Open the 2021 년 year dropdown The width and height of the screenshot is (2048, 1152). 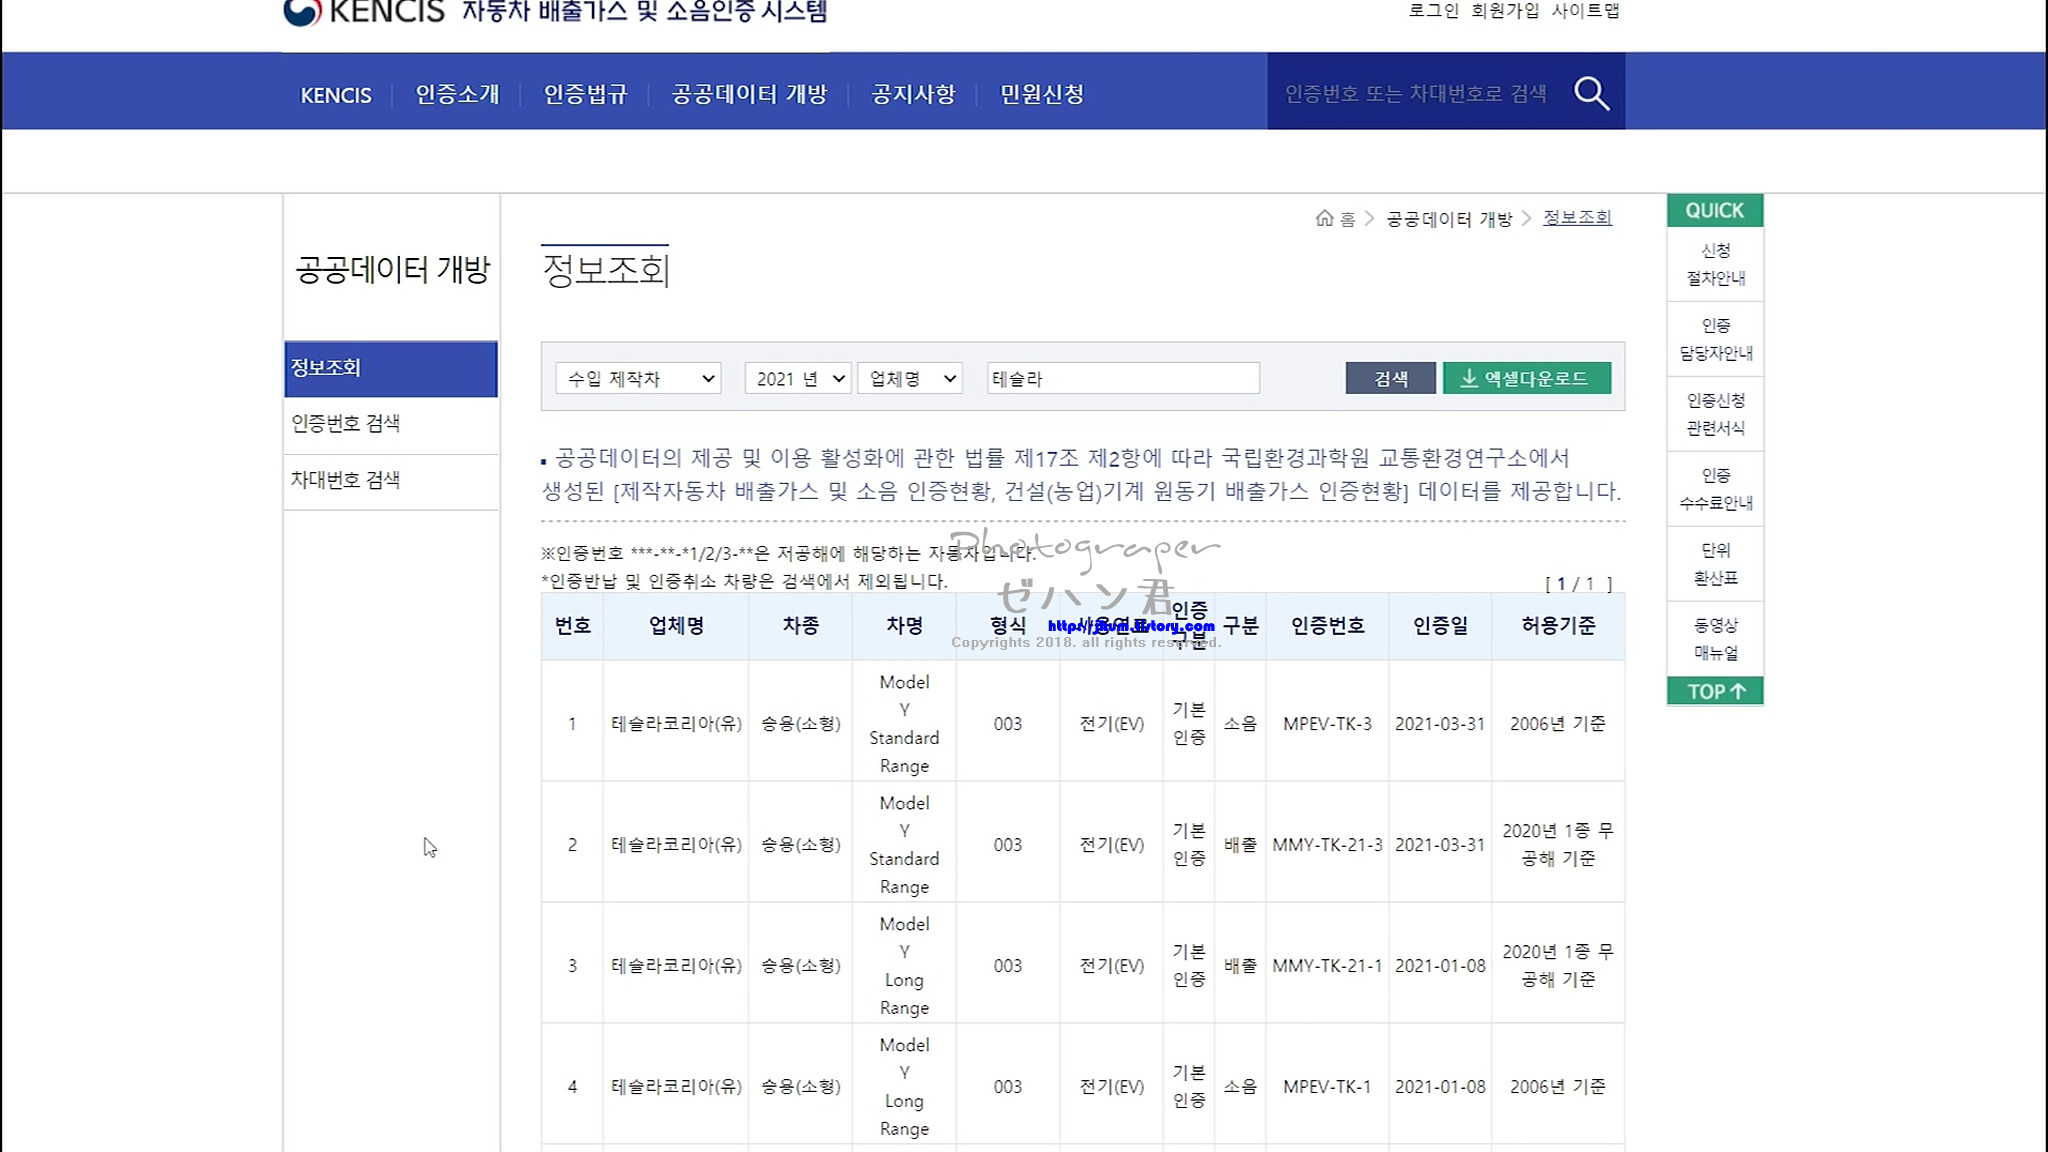click(x=798, y=379)
